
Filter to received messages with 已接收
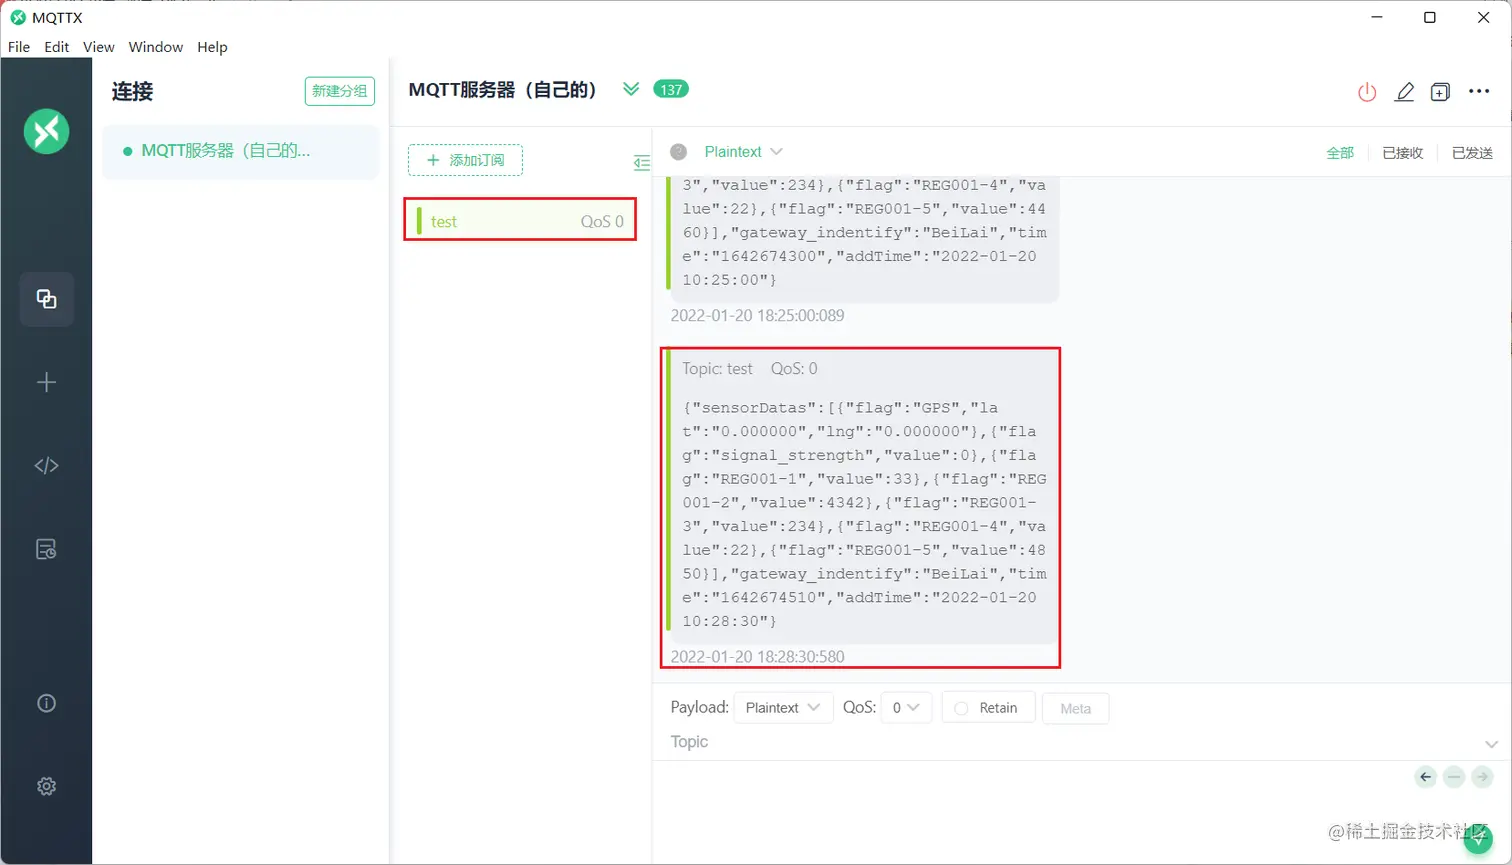(1402, 153)
